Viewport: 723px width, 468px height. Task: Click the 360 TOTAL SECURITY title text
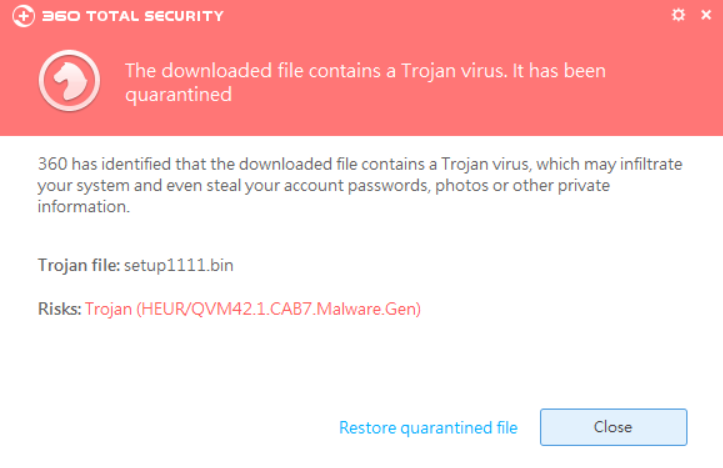coord(133,16)
